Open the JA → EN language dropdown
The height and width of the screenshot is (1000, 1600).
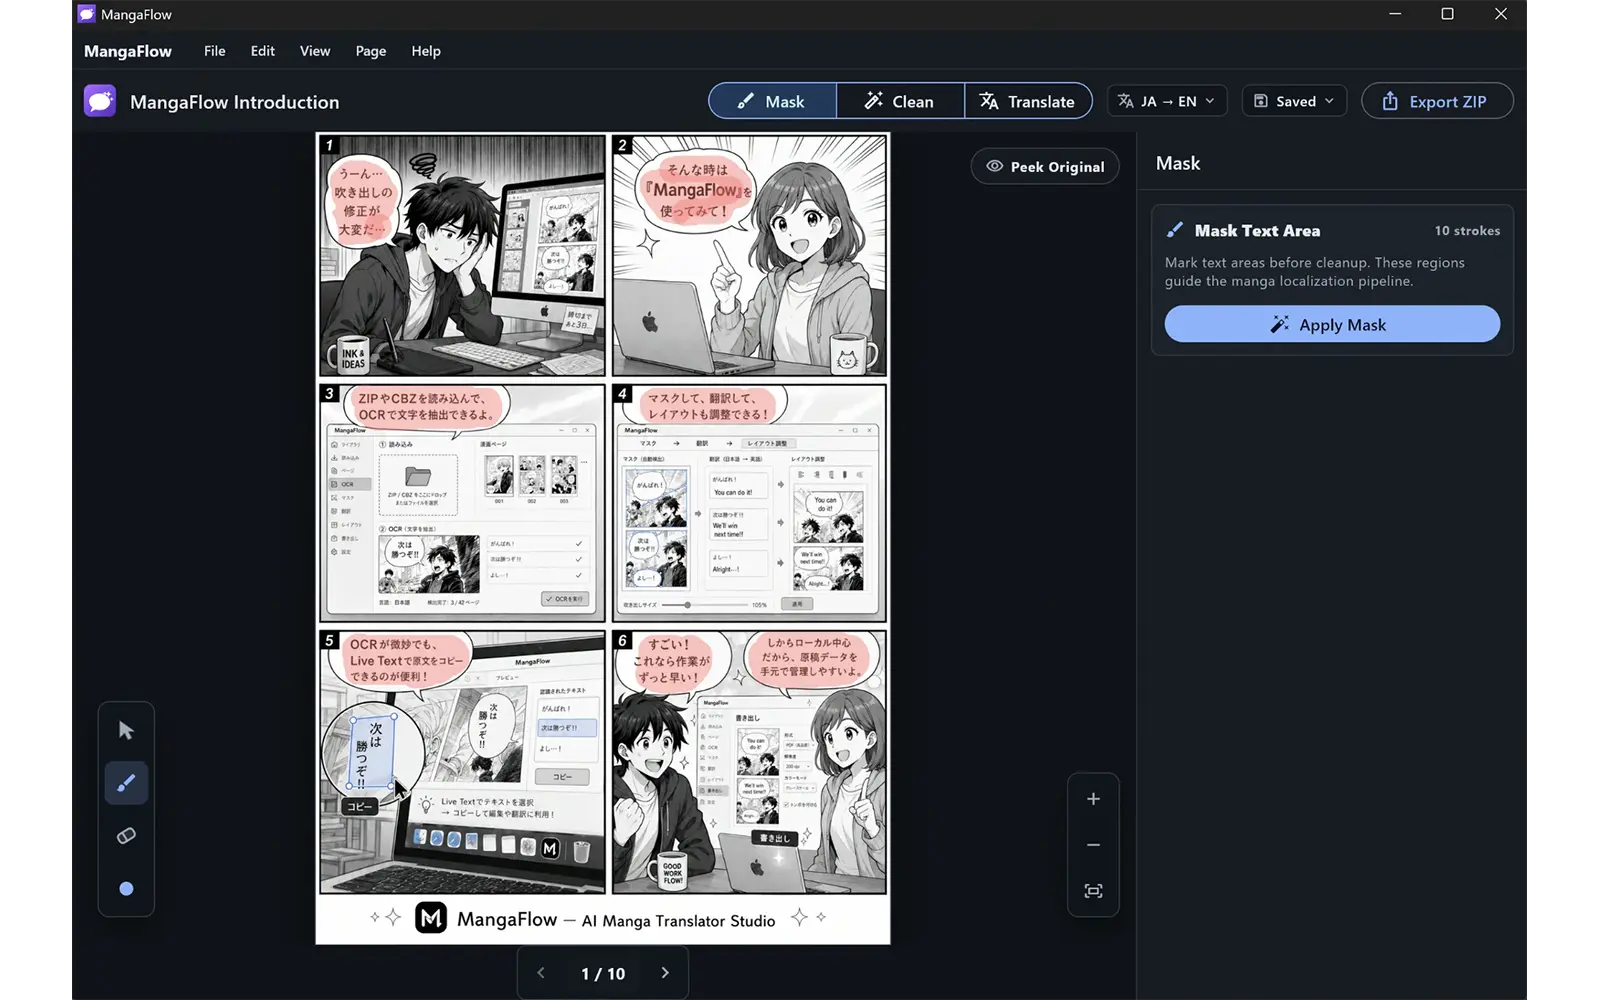(x=1167, y=101)
